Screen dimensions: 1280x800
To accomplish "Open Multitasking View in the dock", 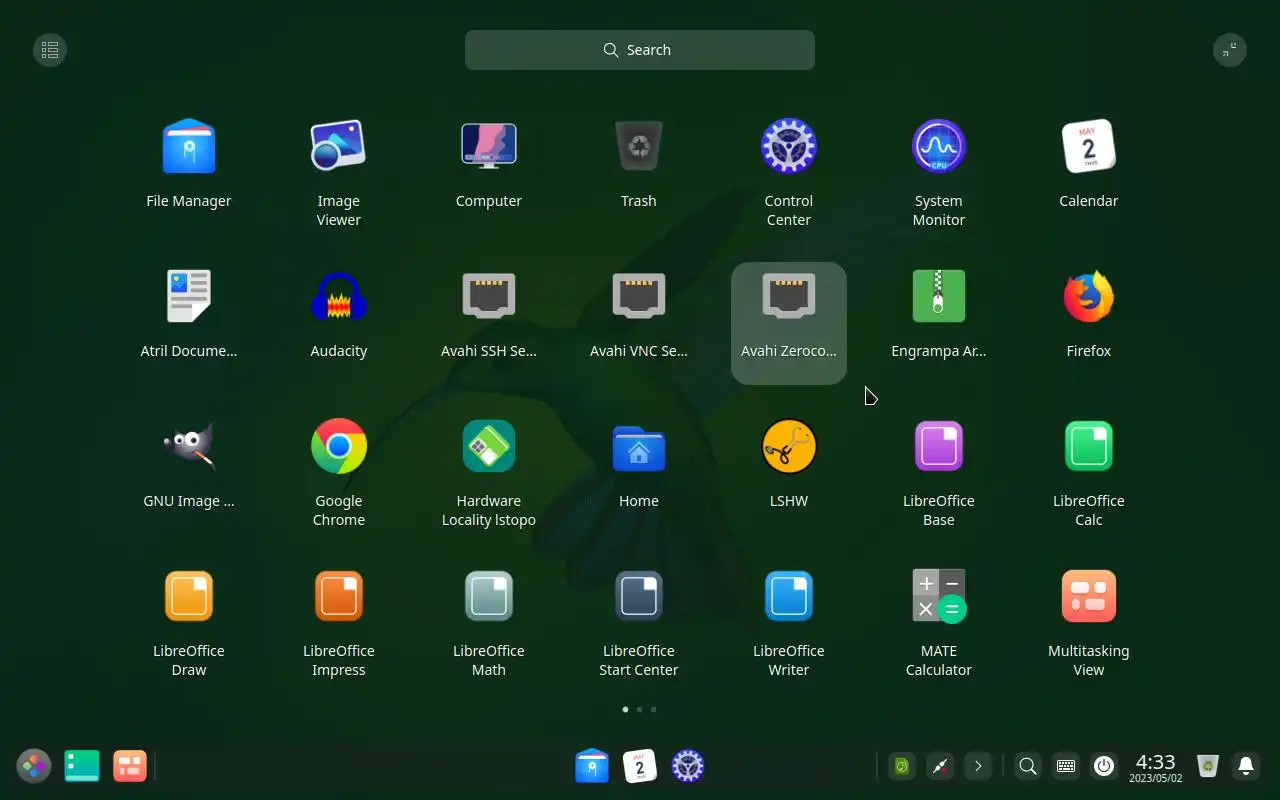I will (x=130, y=766).
